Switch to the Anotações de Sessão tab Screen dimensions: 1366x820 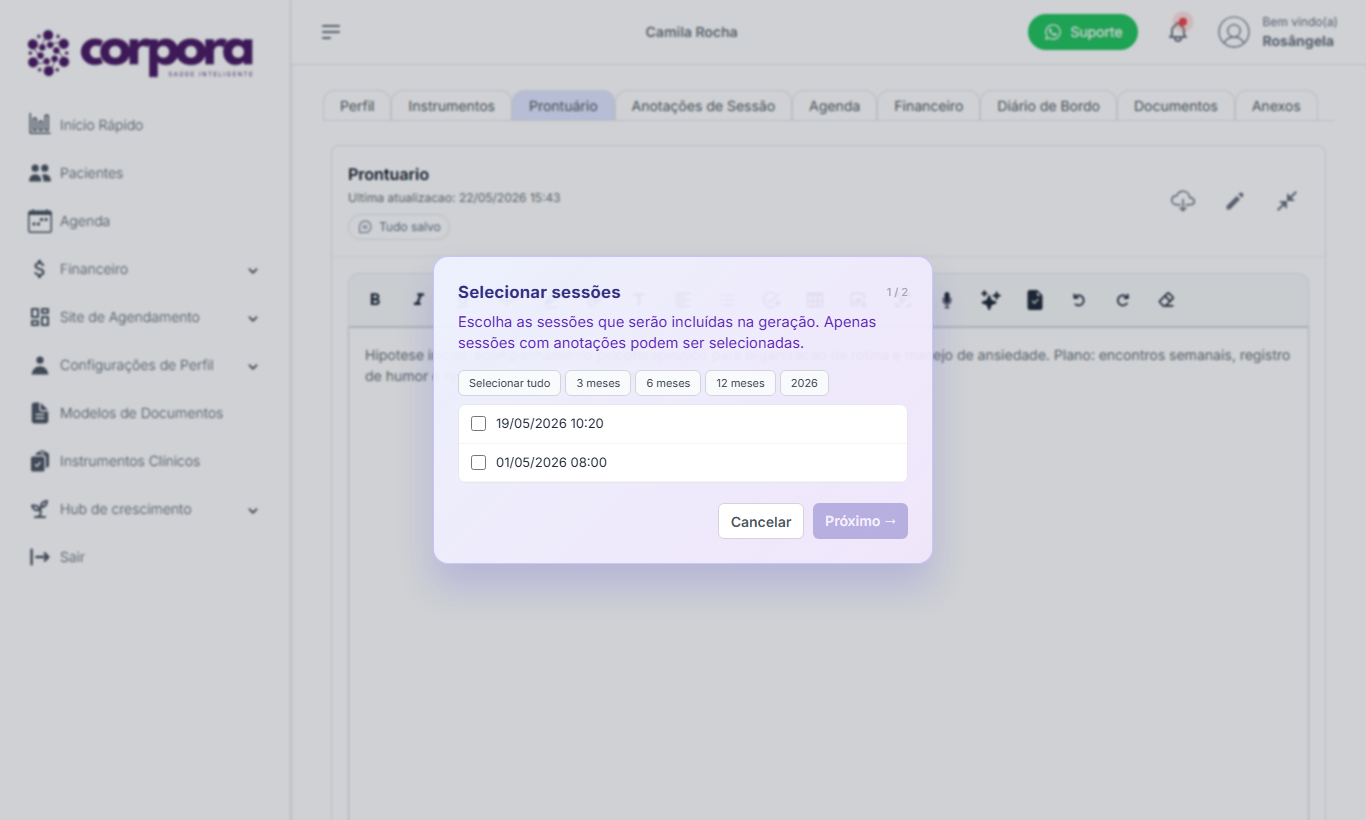703,106
